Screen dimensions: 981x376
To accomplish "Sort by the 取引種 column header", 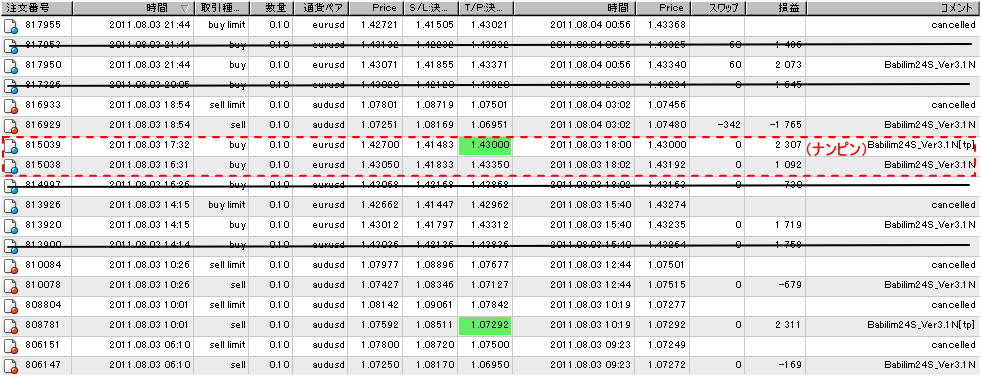I will pos(221,8).
